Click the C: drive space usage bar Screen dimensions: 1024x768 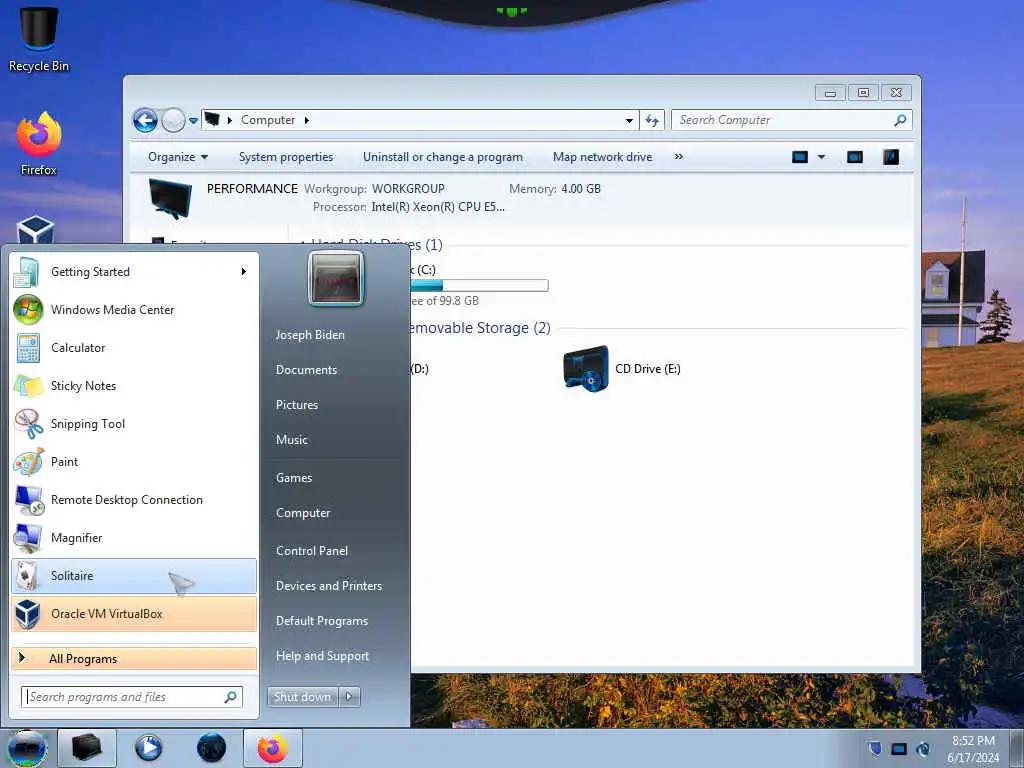point(479,285)
